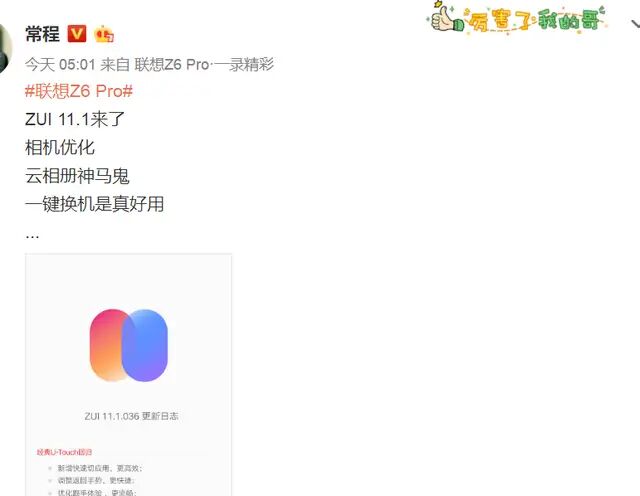Open the username 常程 profile link
This screenshot has width=640, height=496.
click(42, 33)
